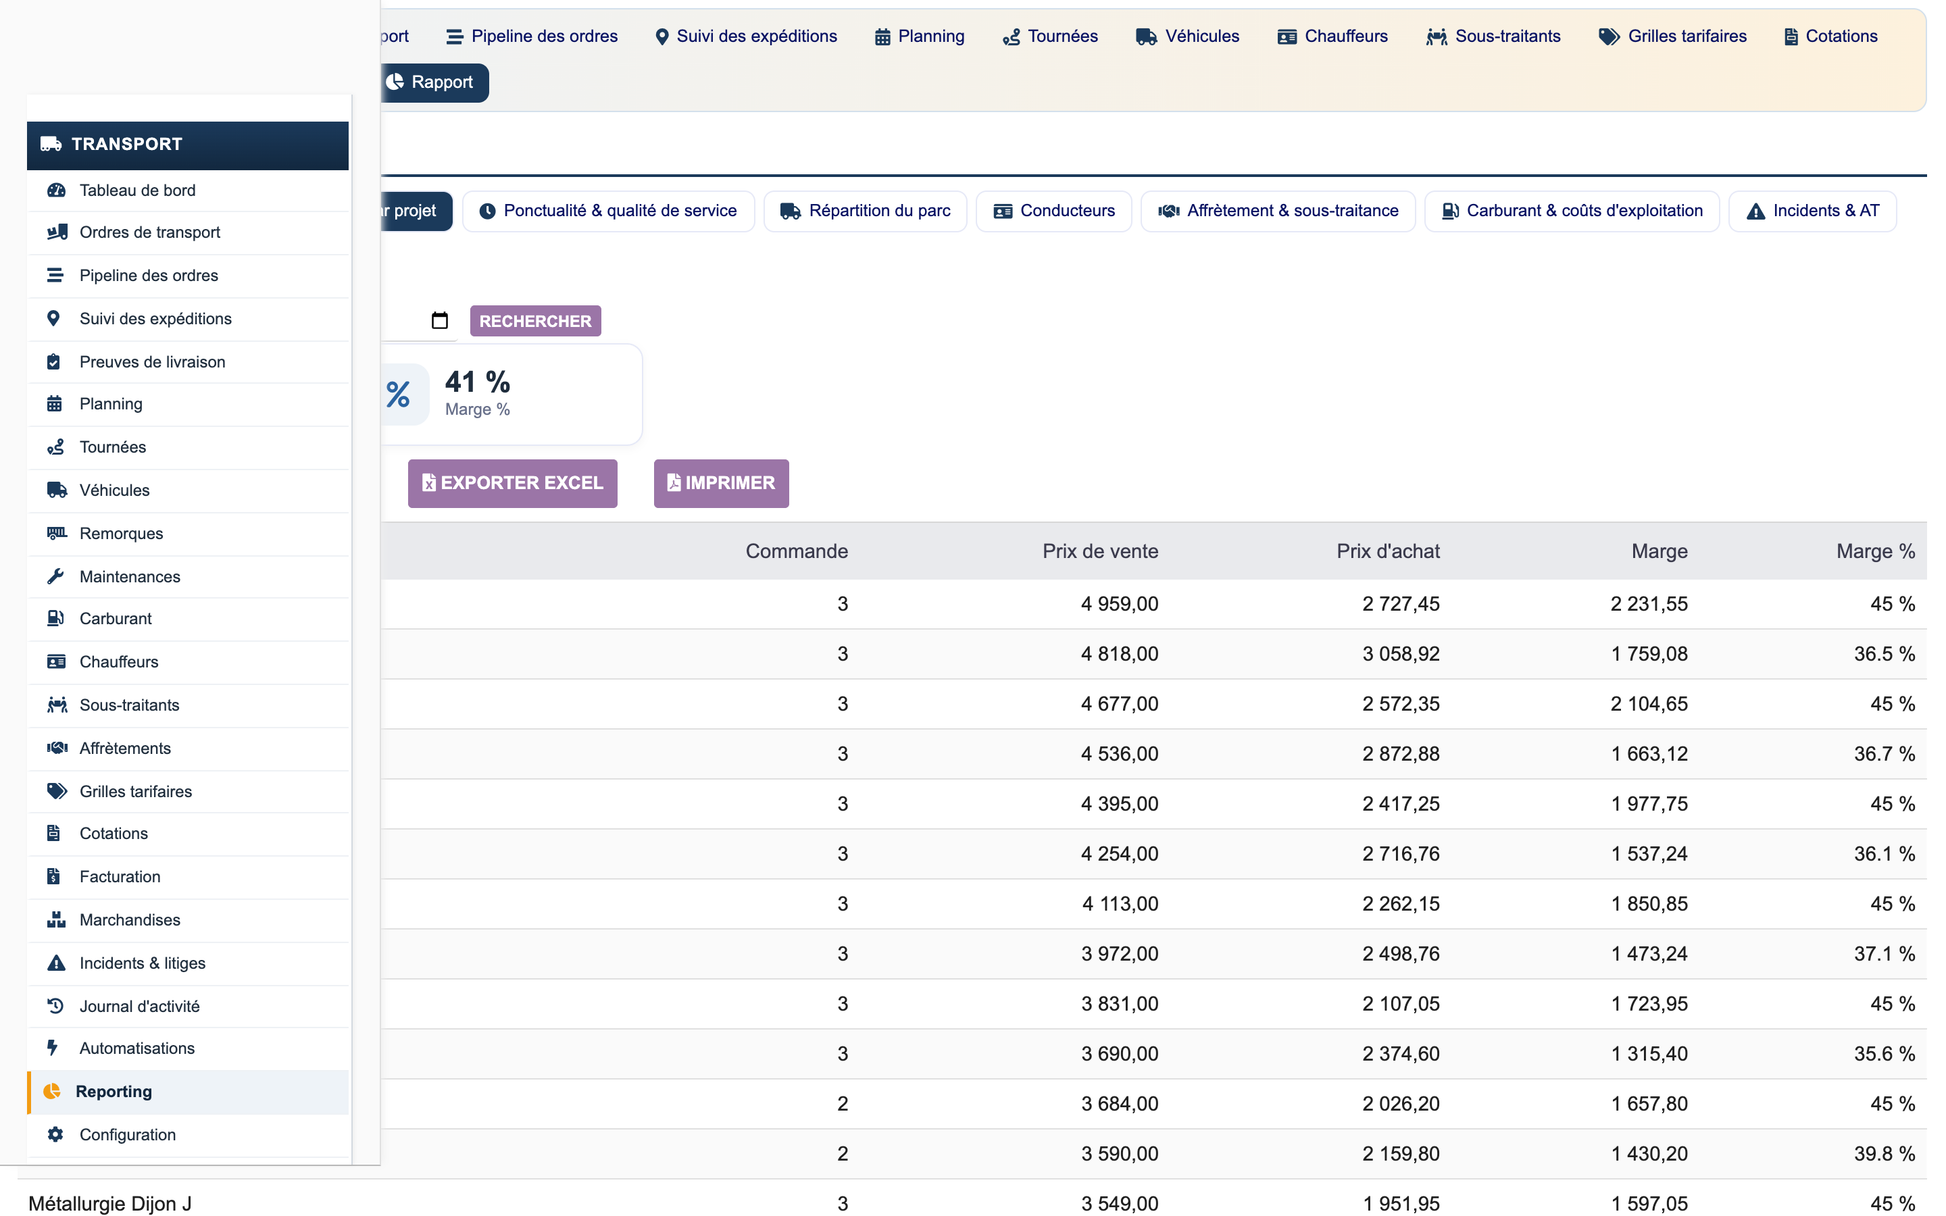Screen dimensions: 1946x1216
Task: Switch to Ponctualité & qualité de service tab
Action: pos(608,211)
